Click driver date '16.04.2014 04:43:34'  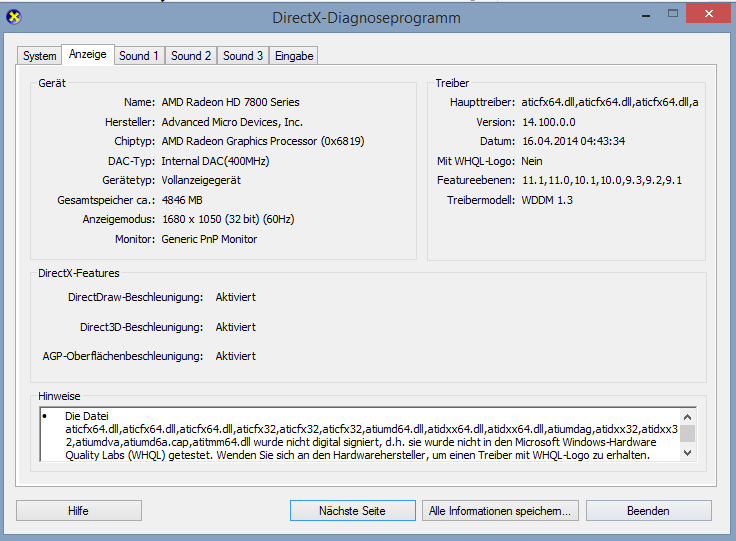574,141
